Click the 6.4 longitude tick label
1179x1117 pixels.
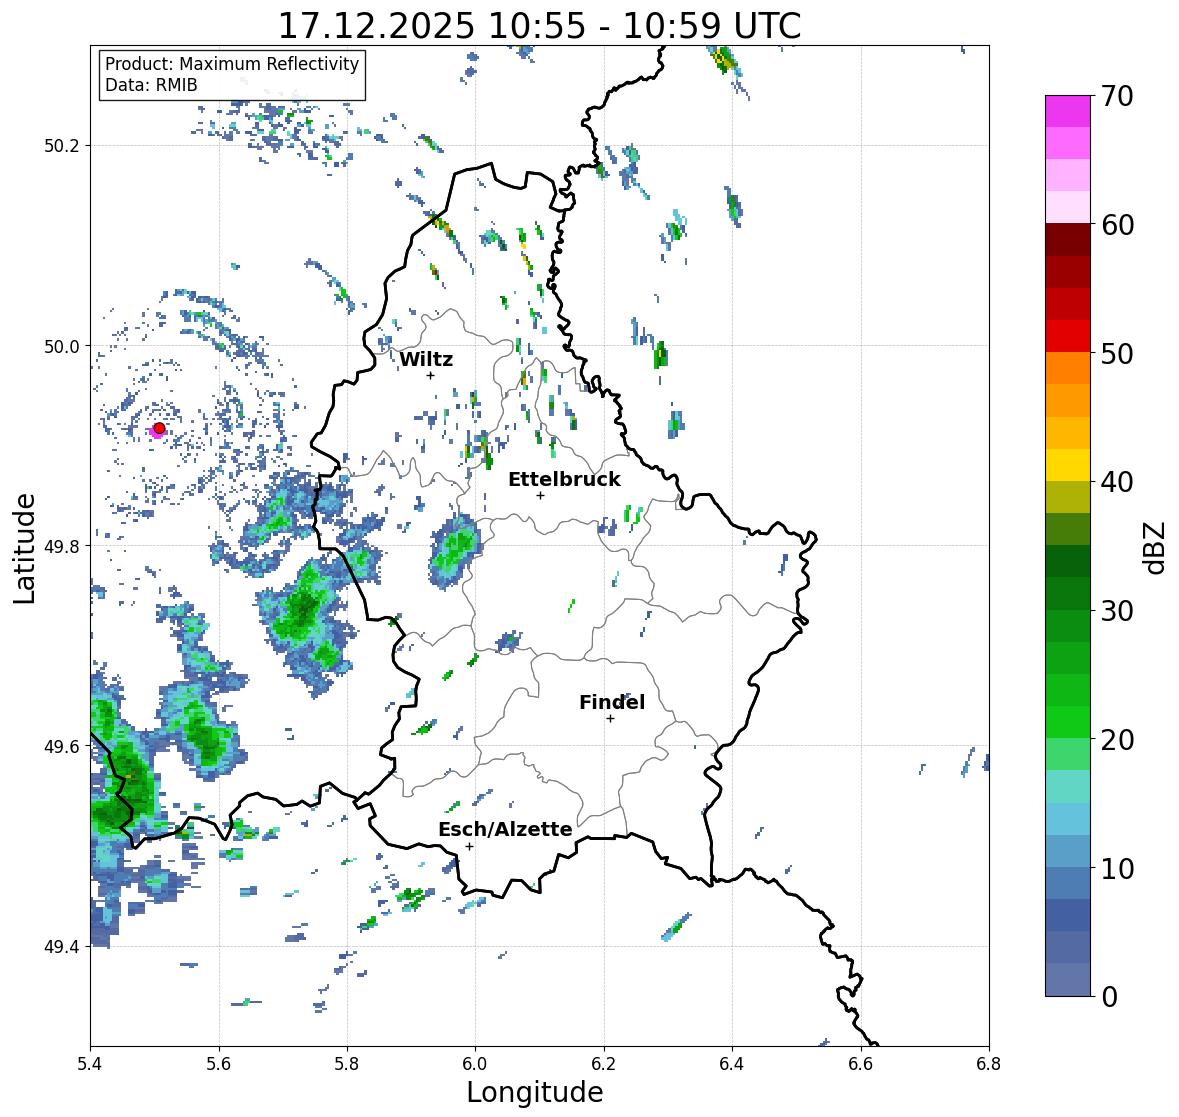click(x=732, y=1063)
